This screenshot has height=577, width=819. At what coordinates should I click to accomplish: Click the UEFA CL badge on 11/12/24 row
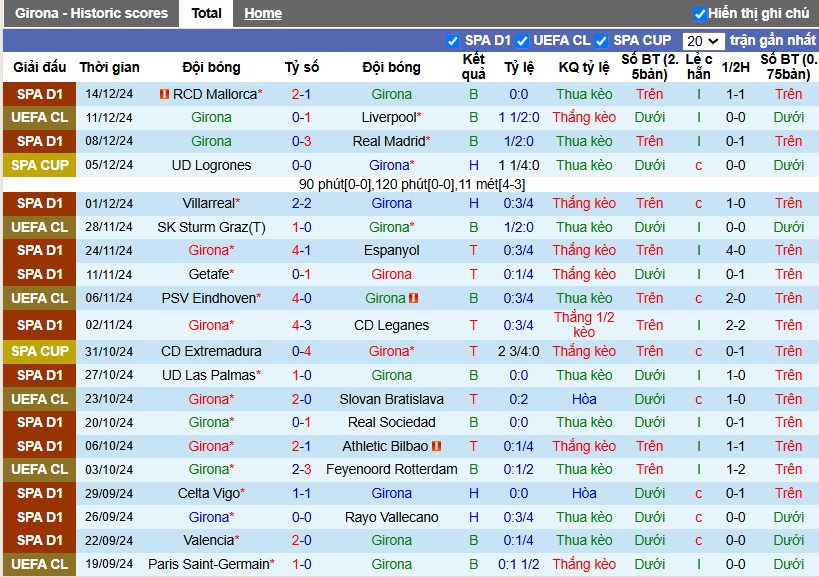(x=40, y=117)
